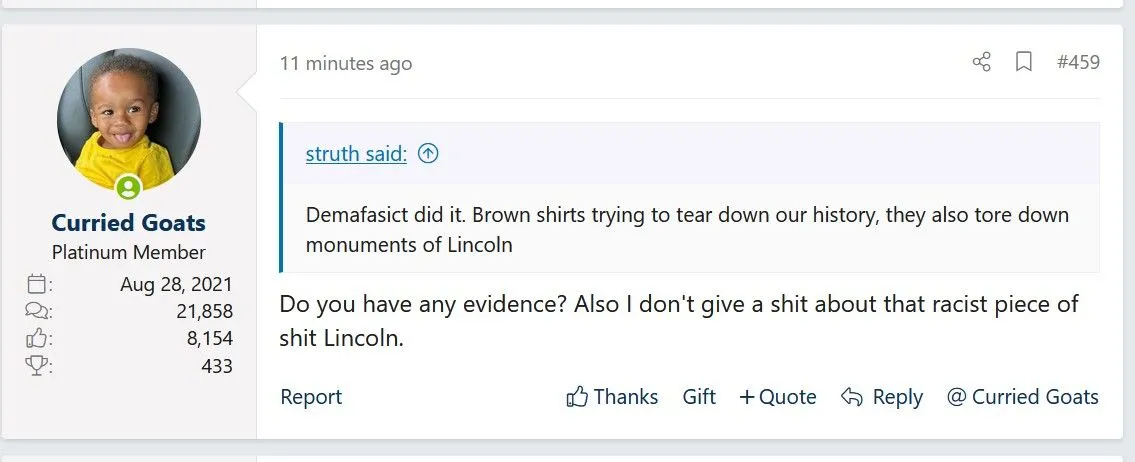Click the calendar joined-date icon
The width and height of the screenshot is (1135, 462).
36,283
